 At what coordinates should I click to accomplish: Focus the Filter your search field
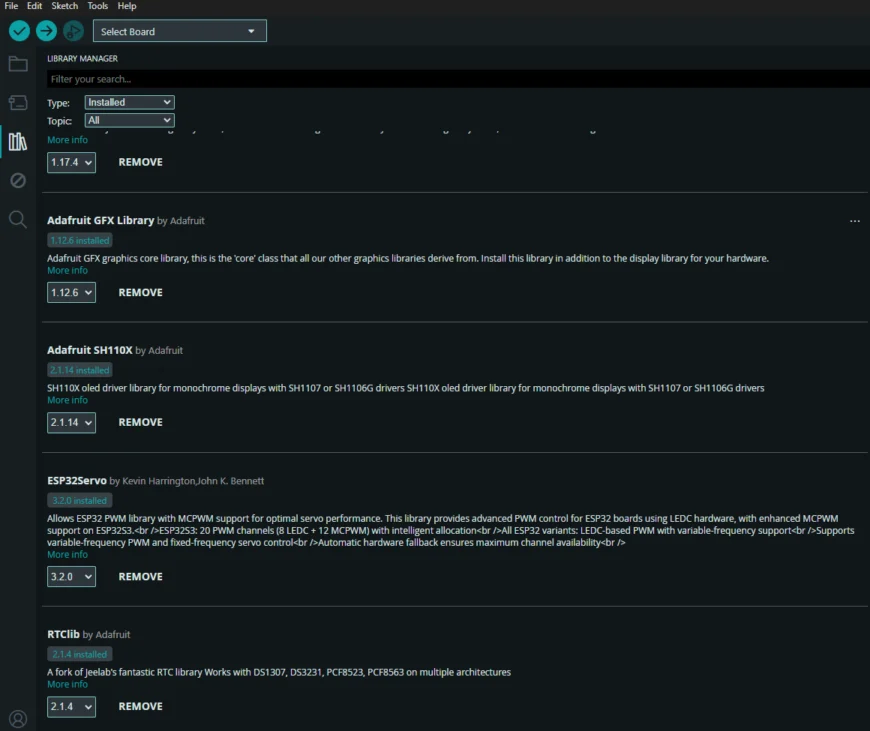coord(458,79)
